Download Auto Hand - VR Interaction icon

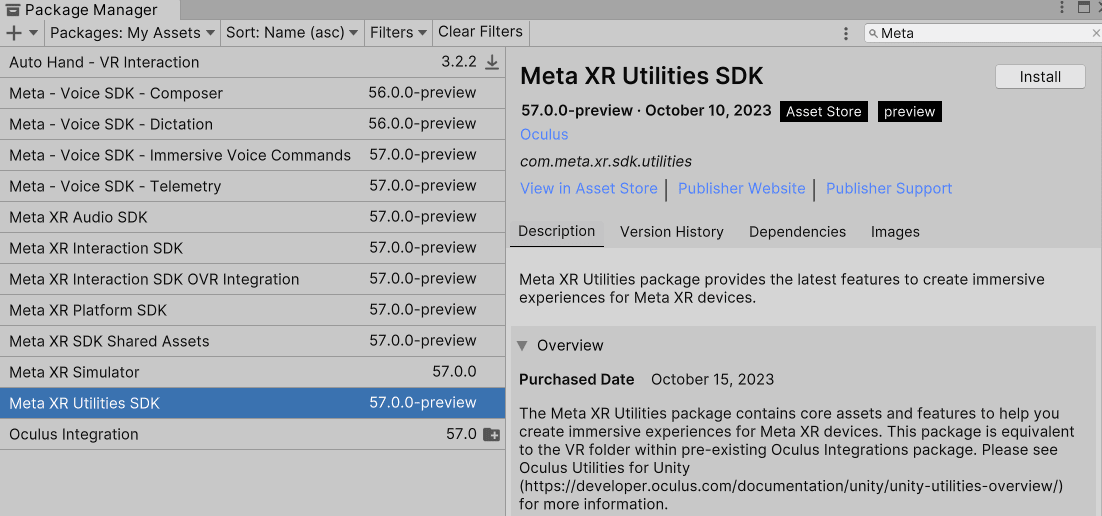coord(492,63)
